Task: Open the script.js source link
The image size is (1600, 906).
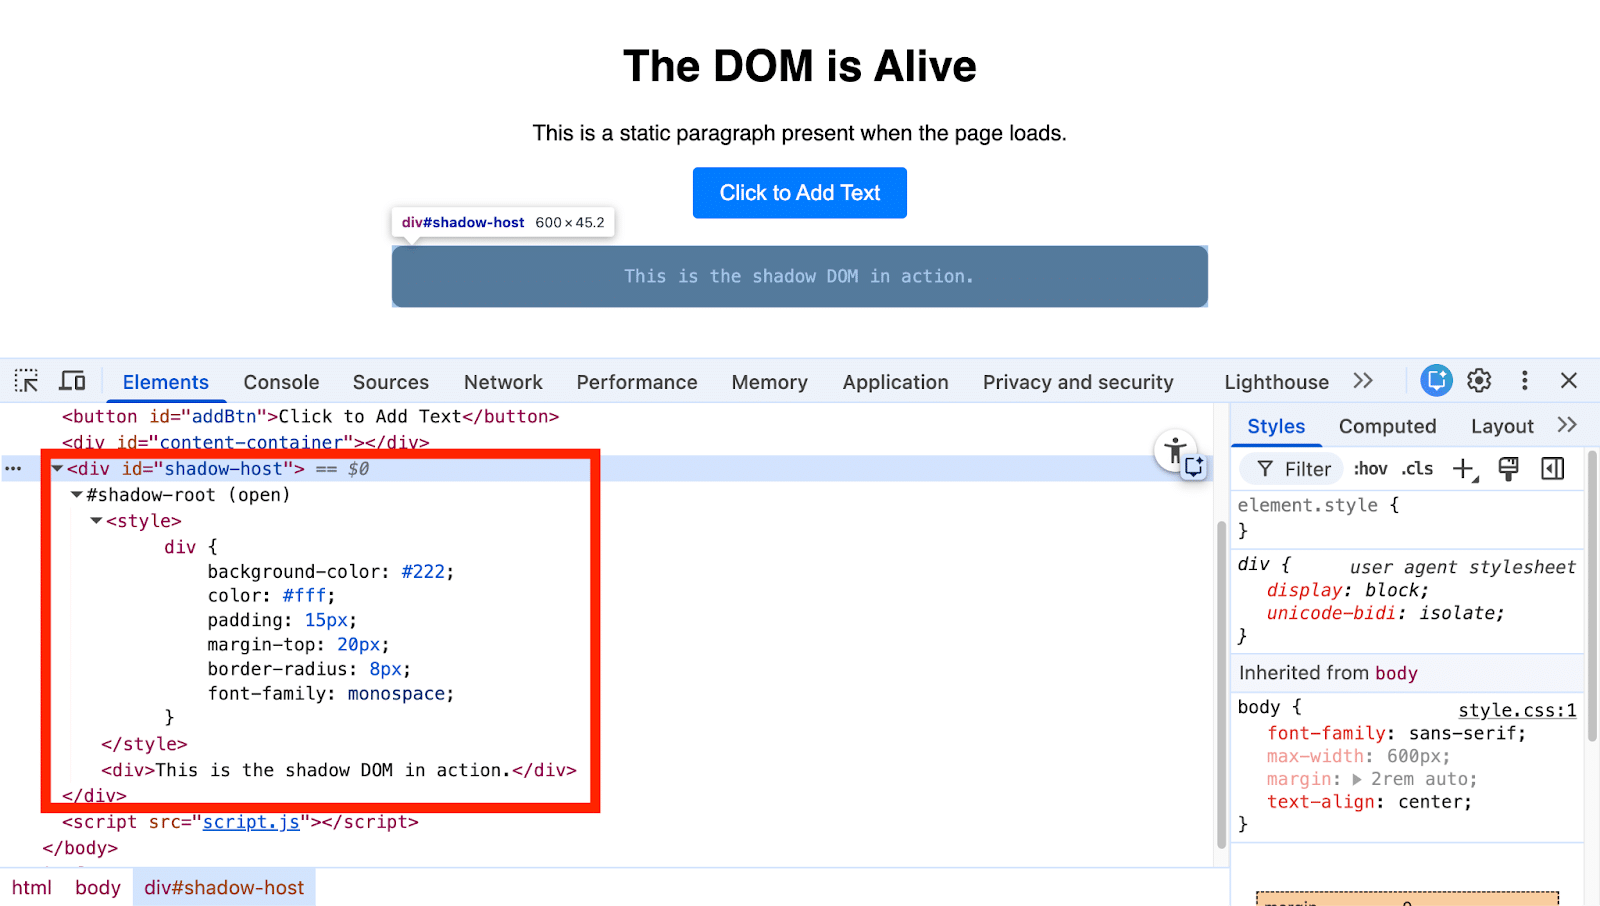Action: tap(251, 822)
